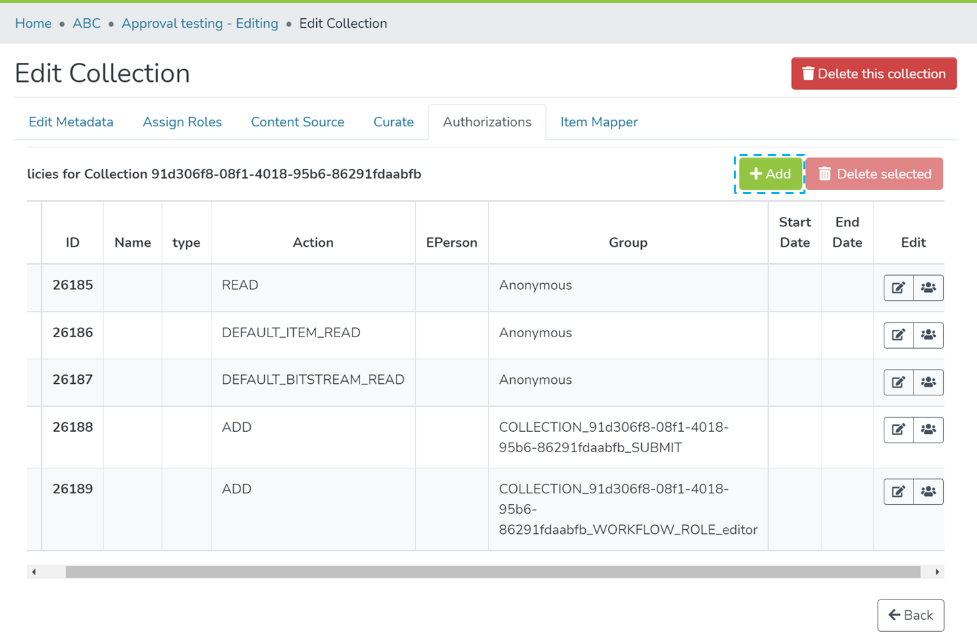This screenshot has width=977, height=640.
Task: Select the Item Mapper tab
Action: pos(598,122)
